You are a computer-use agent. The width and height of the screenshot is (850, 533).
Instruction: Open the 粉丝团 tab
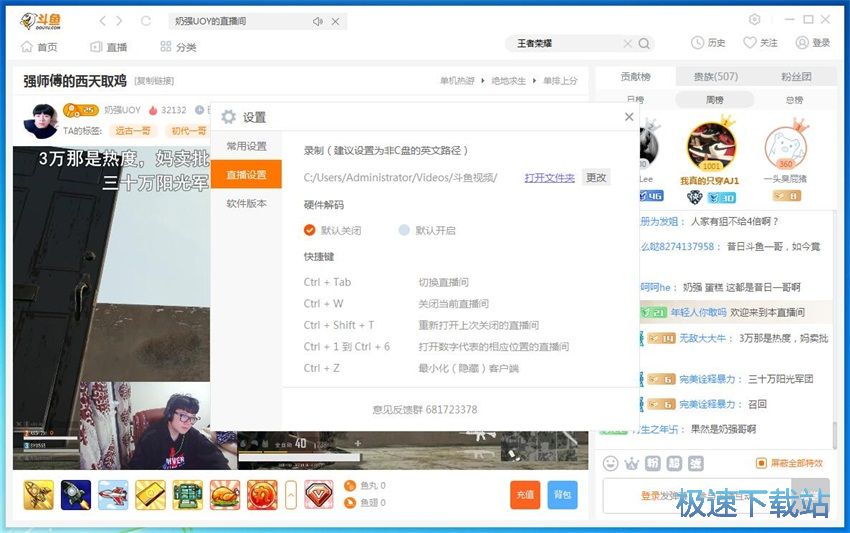coord(796,76)
